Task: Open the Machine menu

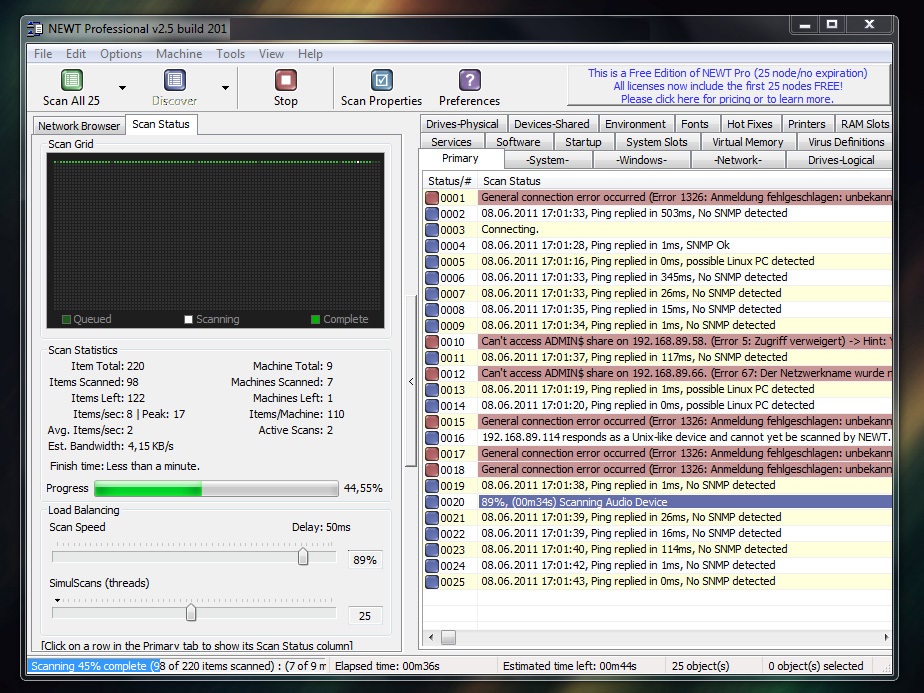Action: pyautogui.click(x=178, y=53)
